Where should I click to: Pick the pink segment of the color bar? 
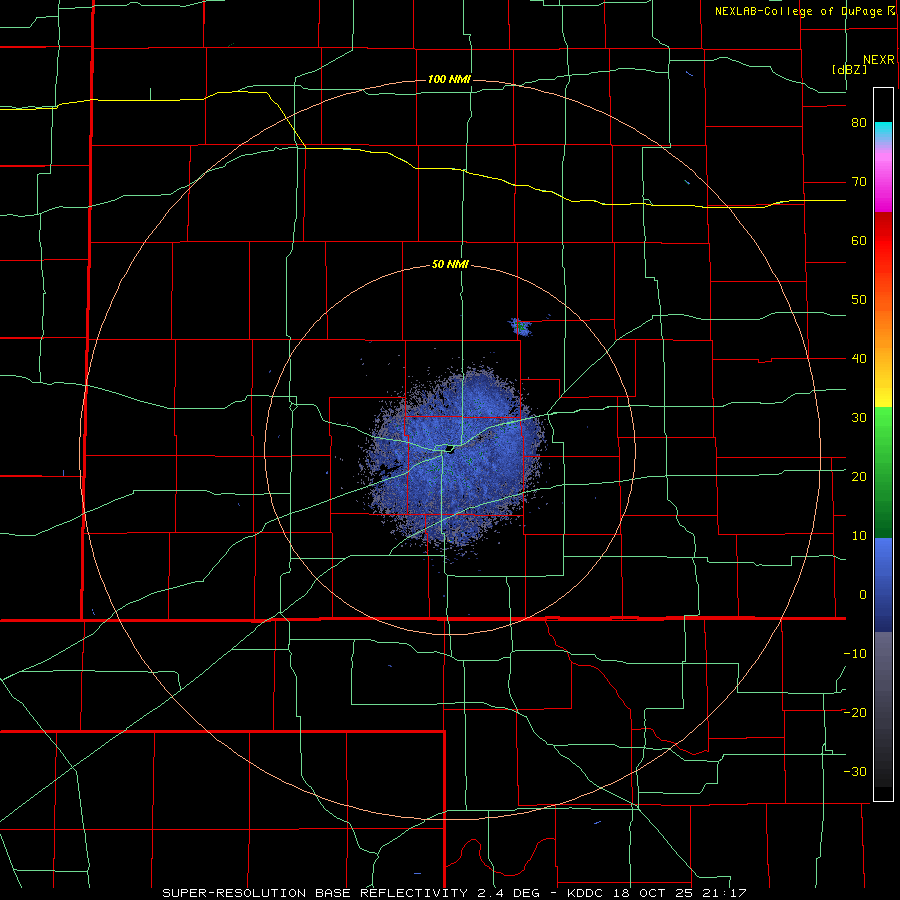coord(883,178)
